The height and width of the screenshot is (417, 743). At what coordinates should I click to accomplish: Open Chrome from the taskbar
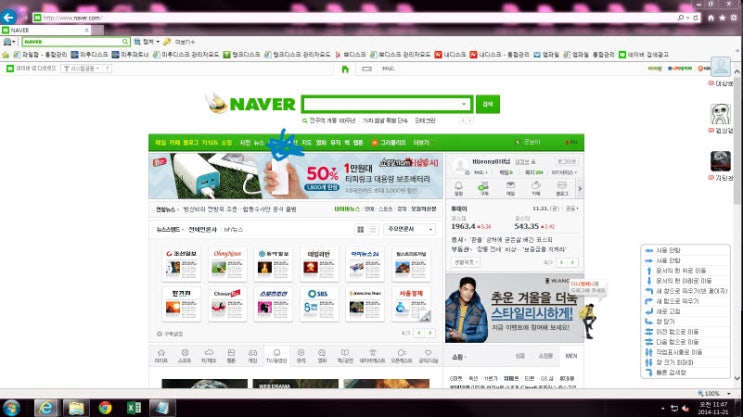[x=105, y=408]
